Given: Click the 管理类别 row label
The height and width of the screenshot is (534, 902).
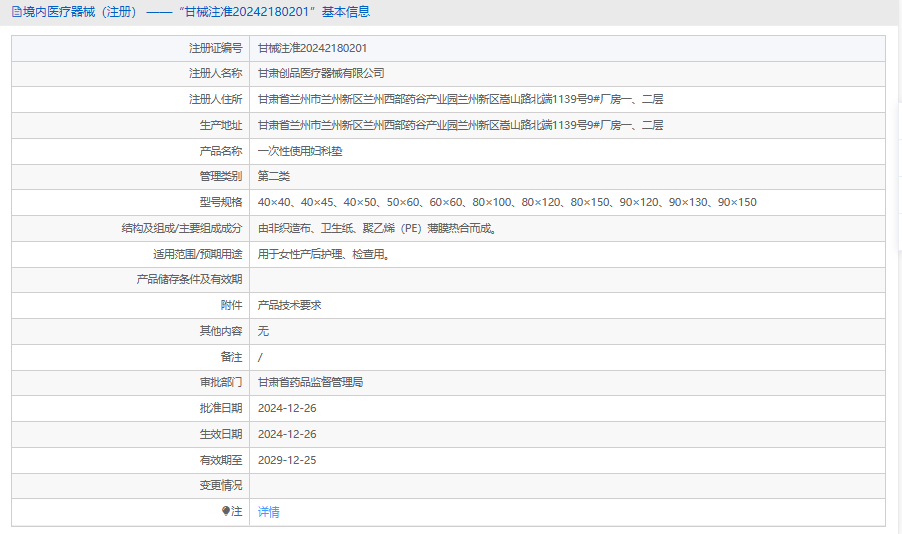Looking at the screenshot, I should [221, 176].
